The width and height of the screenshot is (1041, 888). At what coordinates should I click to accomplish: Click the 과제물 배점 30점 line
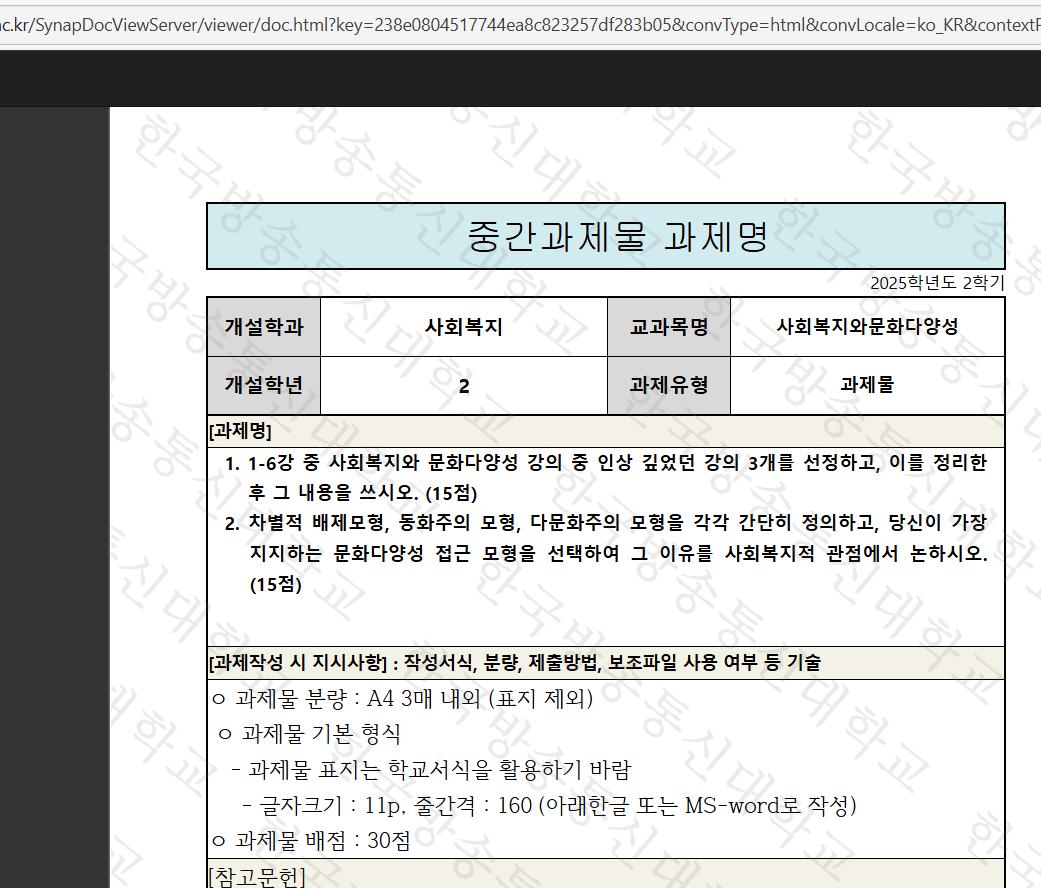(x=311, y=840)
